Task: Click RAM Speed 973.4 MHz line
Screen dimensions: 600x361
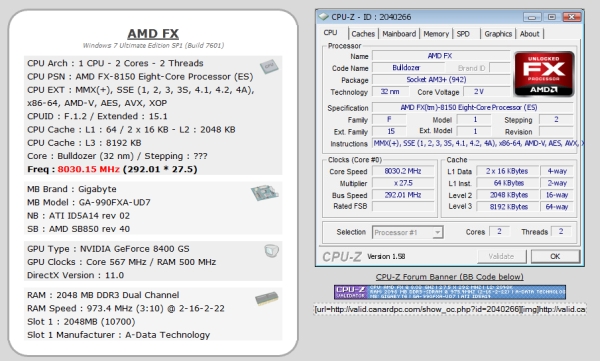Action: point(126,308)
